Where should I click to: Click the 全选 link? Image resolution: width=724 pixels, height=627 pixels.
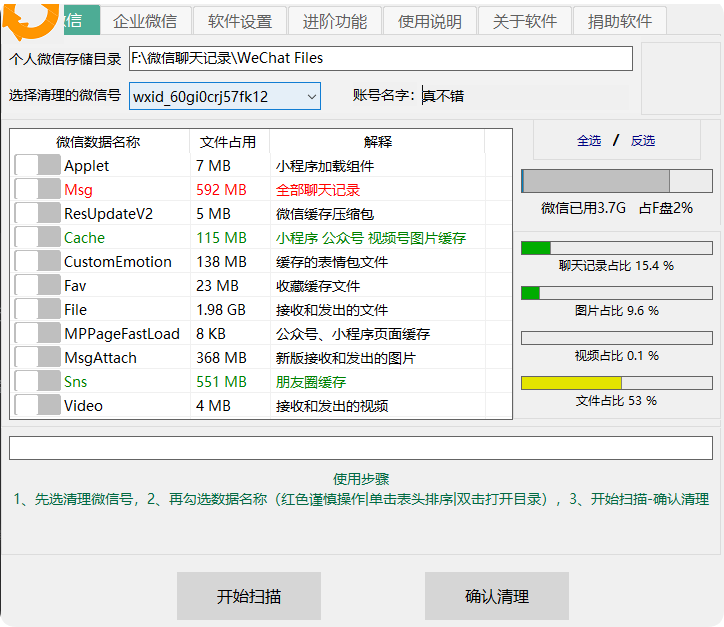tap(589, 140)
